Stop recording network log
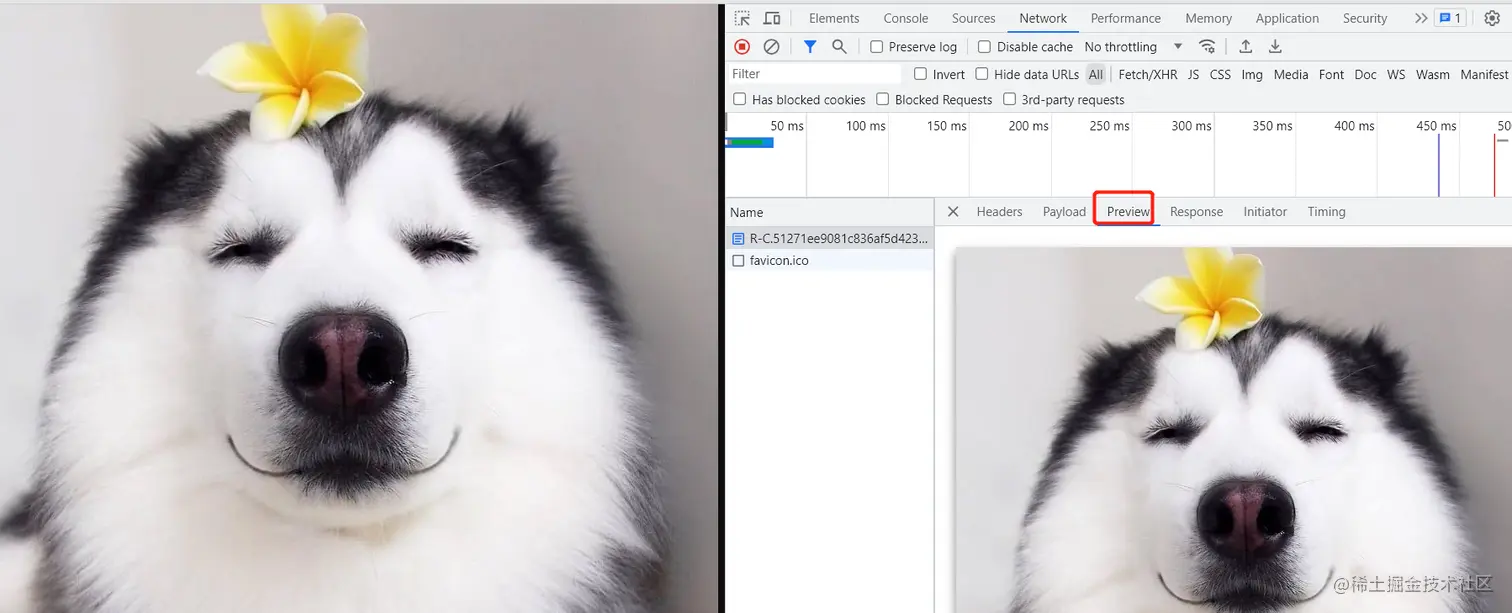This screenshot has height=613, width=1512. 741,46
